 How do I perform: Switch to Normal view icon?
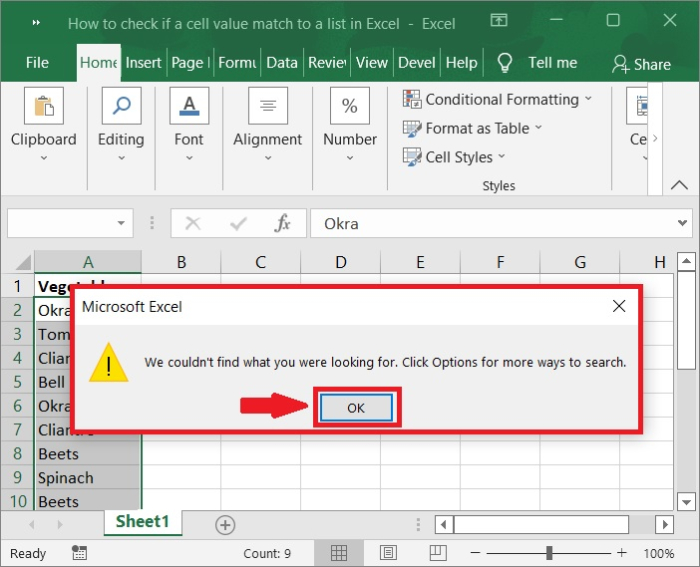coord(339,553)
